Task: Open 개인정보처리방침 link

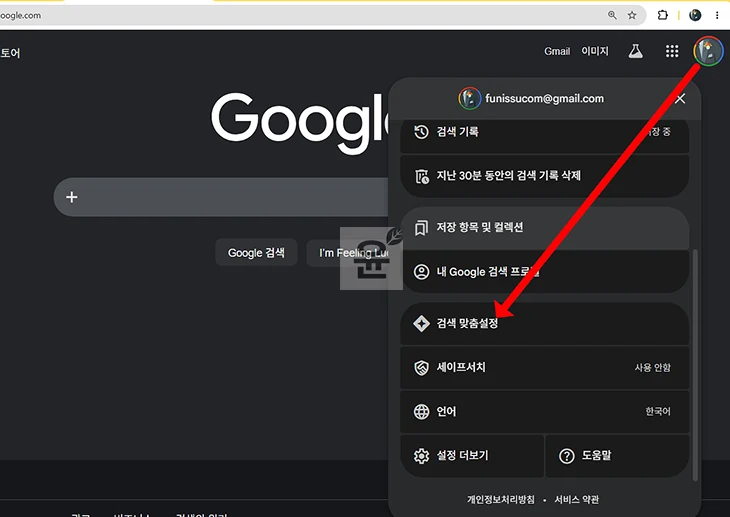Action: coord(501,500)
